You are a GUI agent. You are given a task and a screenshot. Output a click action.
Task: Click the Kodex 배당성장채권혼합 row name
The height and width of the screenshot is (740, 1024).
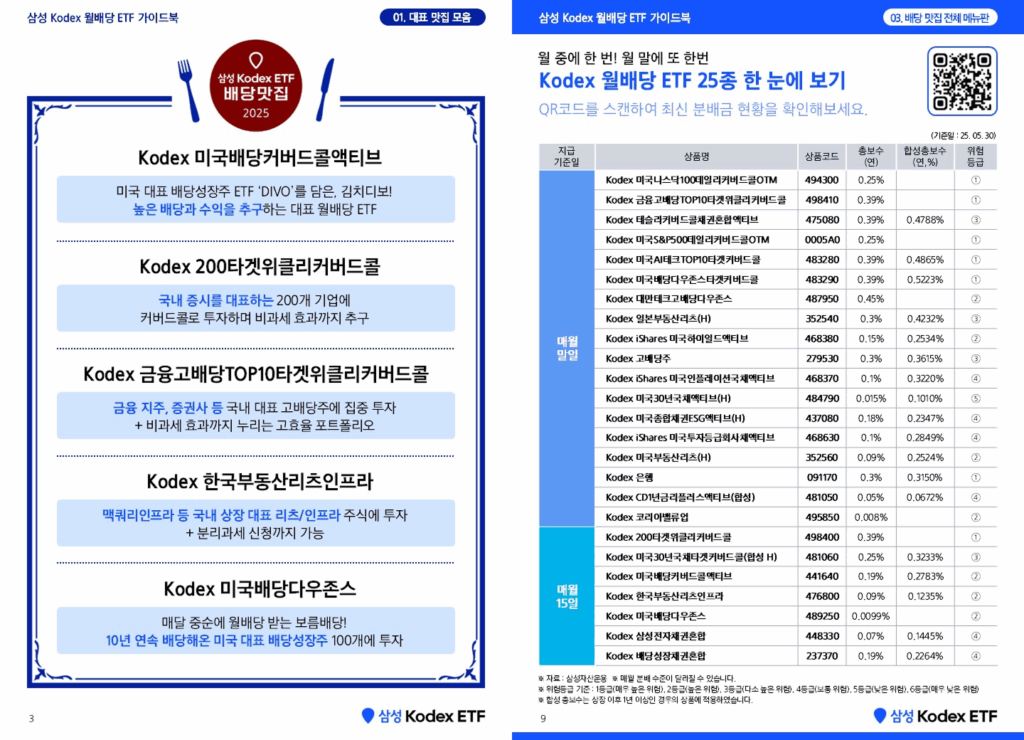coord(656,656)
